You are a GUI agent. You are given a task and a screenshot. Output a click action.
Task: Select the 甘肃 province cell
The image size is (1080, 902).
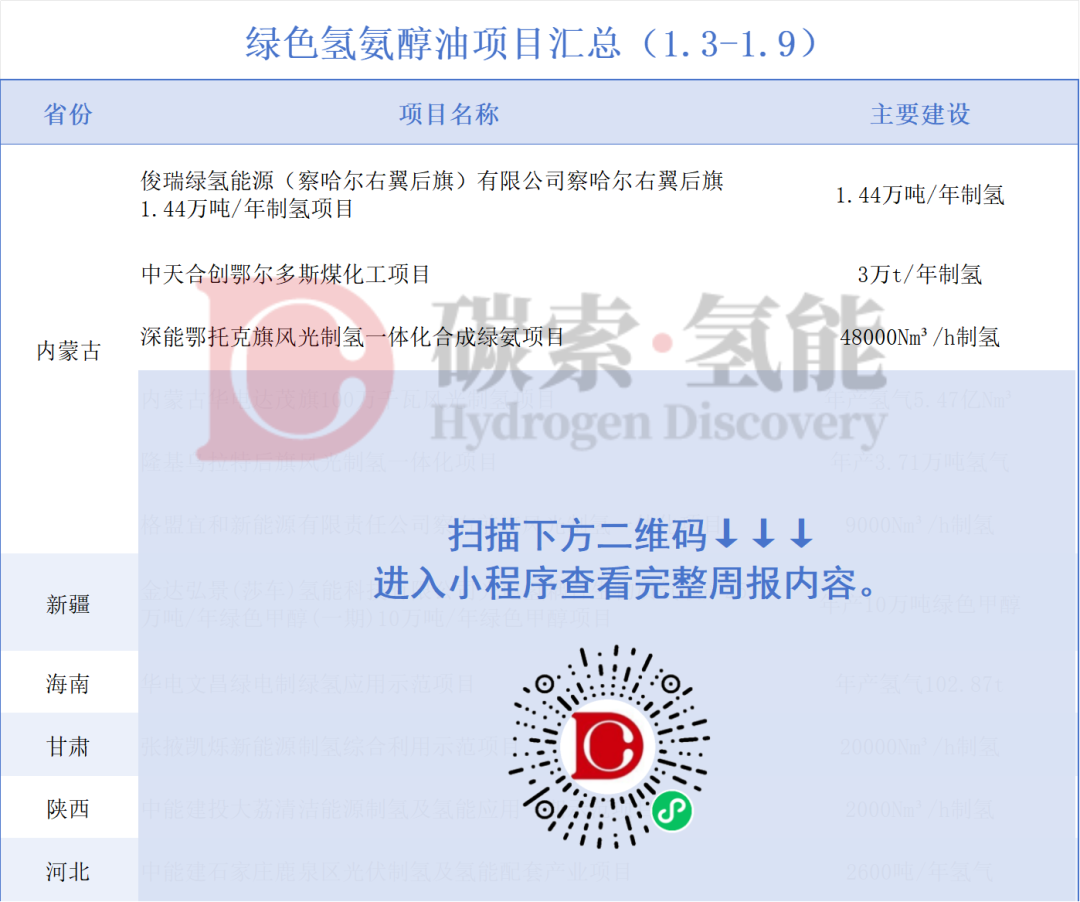(68, 747)
